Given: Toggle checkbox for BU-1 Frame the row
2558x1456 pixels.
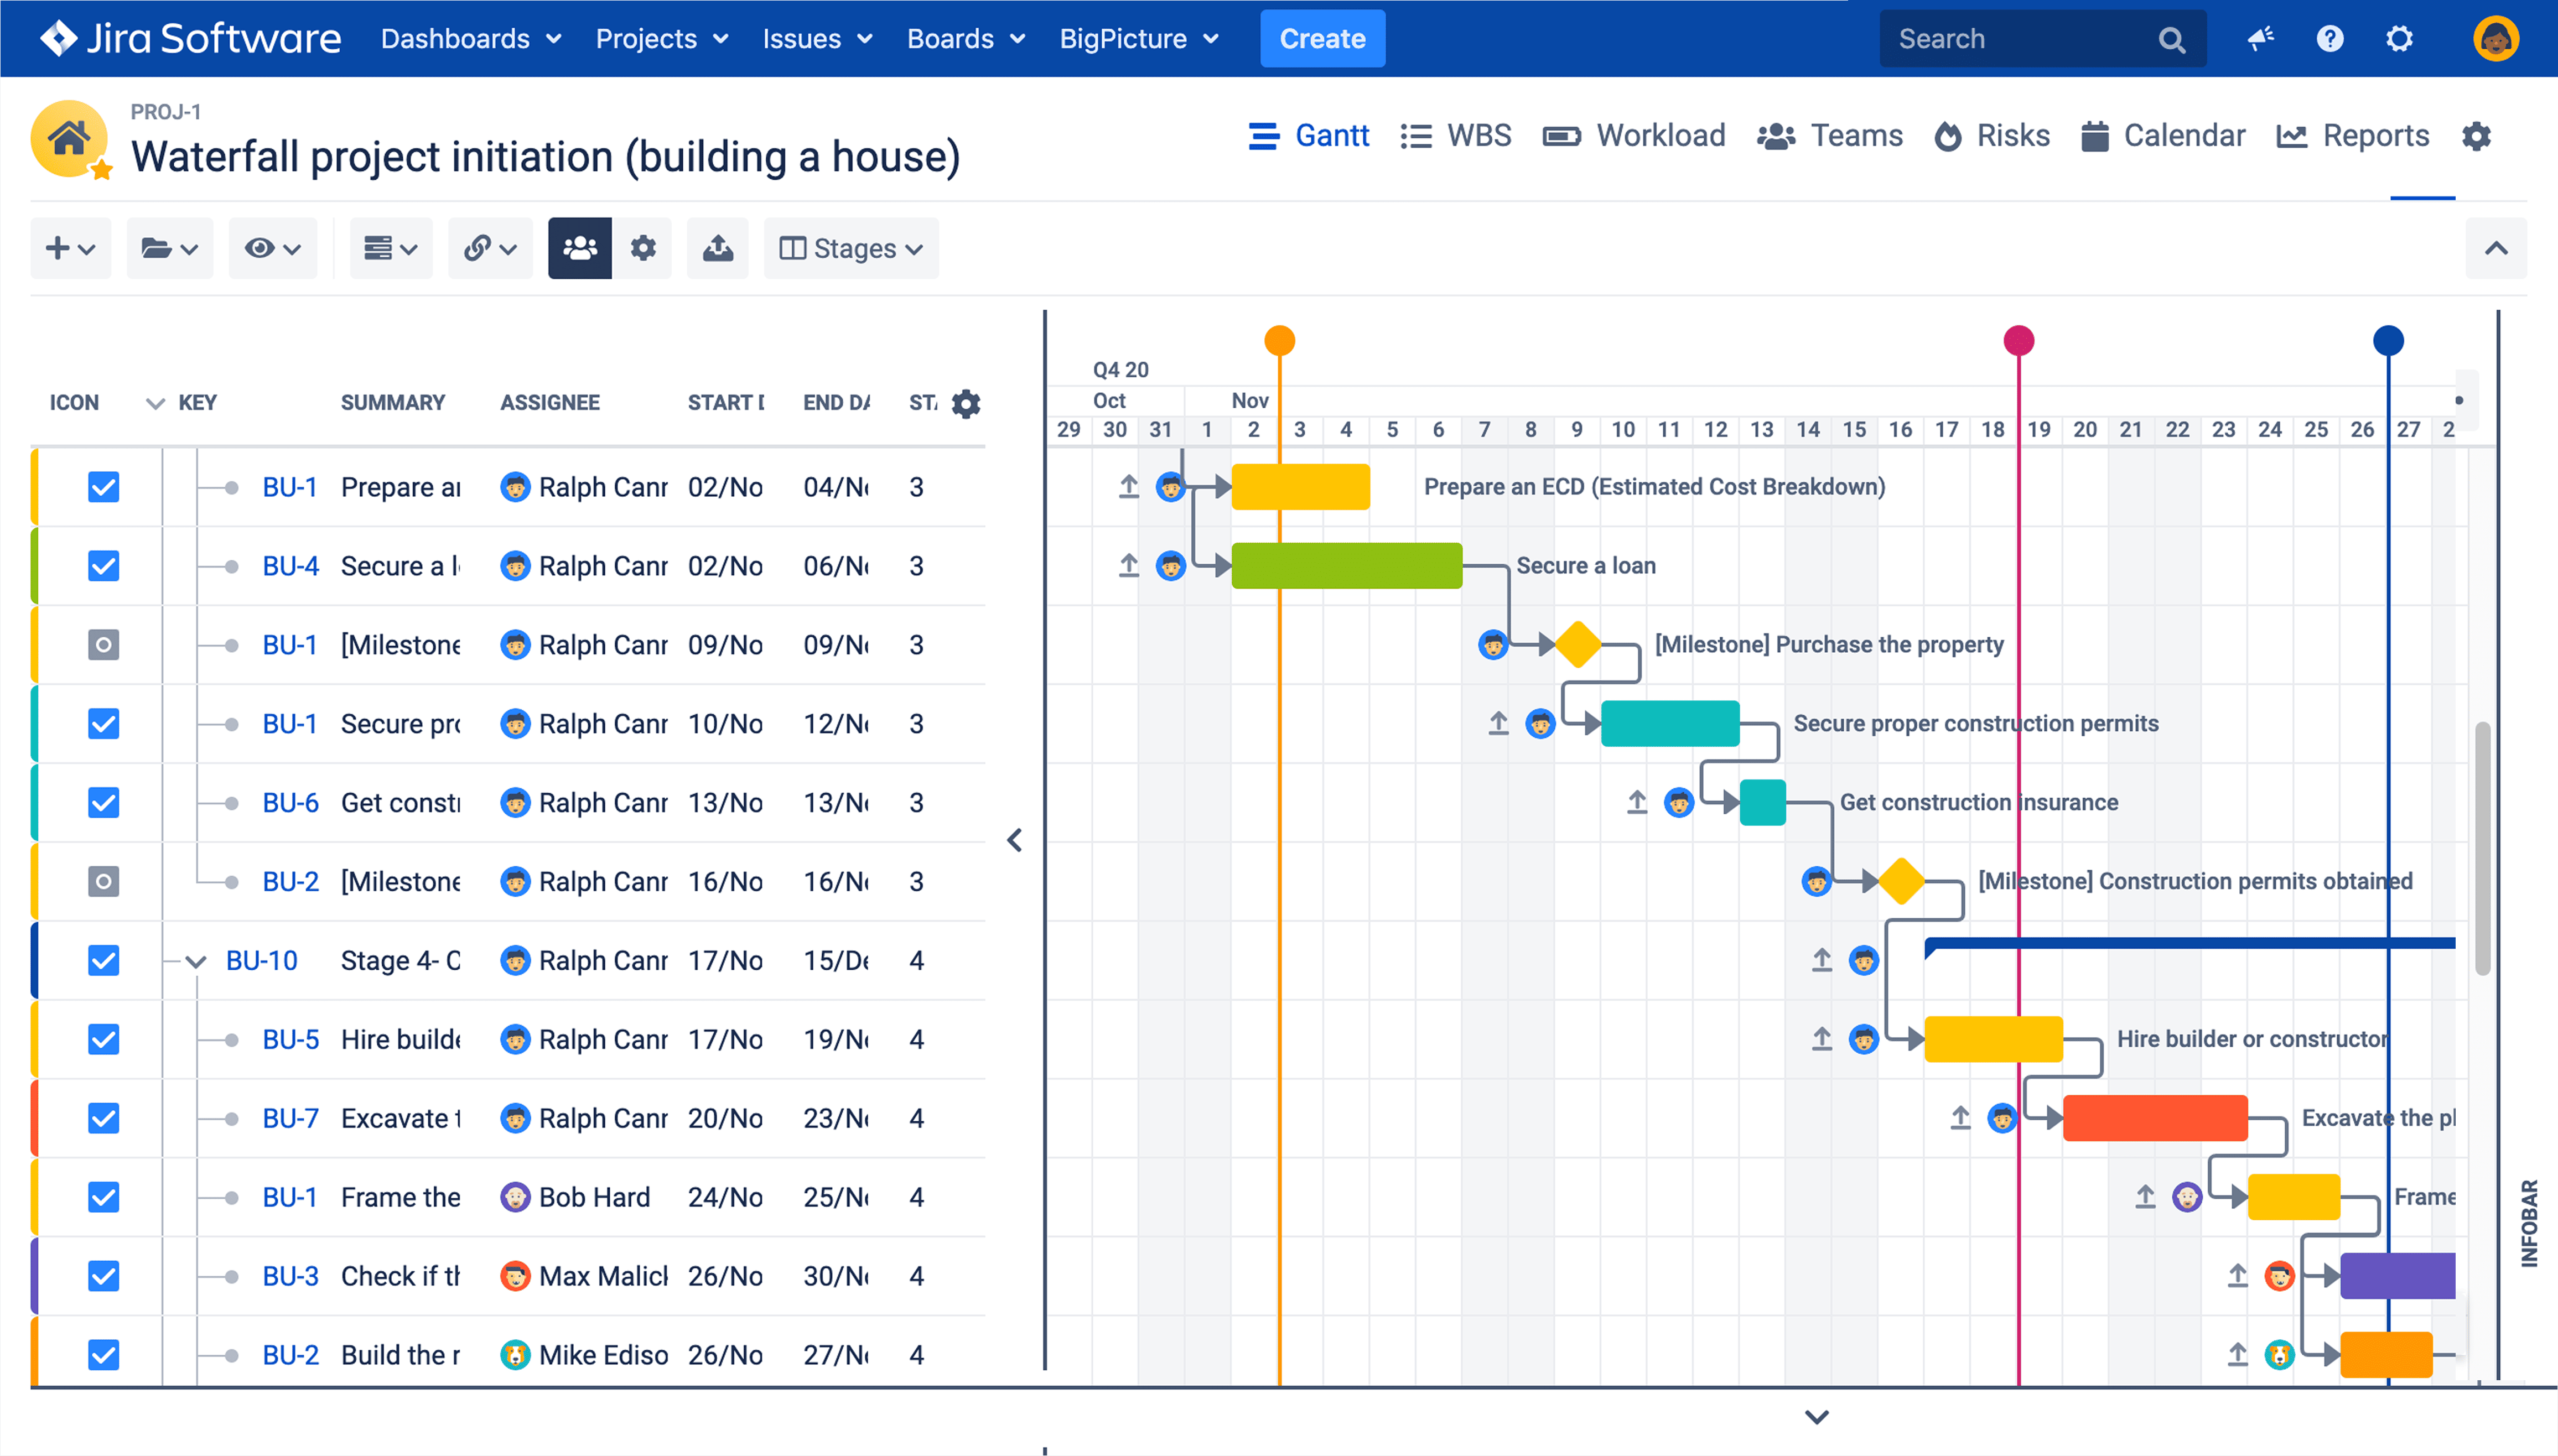Looking at the screenshot, I should pyautogui.click(x=104, y=1197).
